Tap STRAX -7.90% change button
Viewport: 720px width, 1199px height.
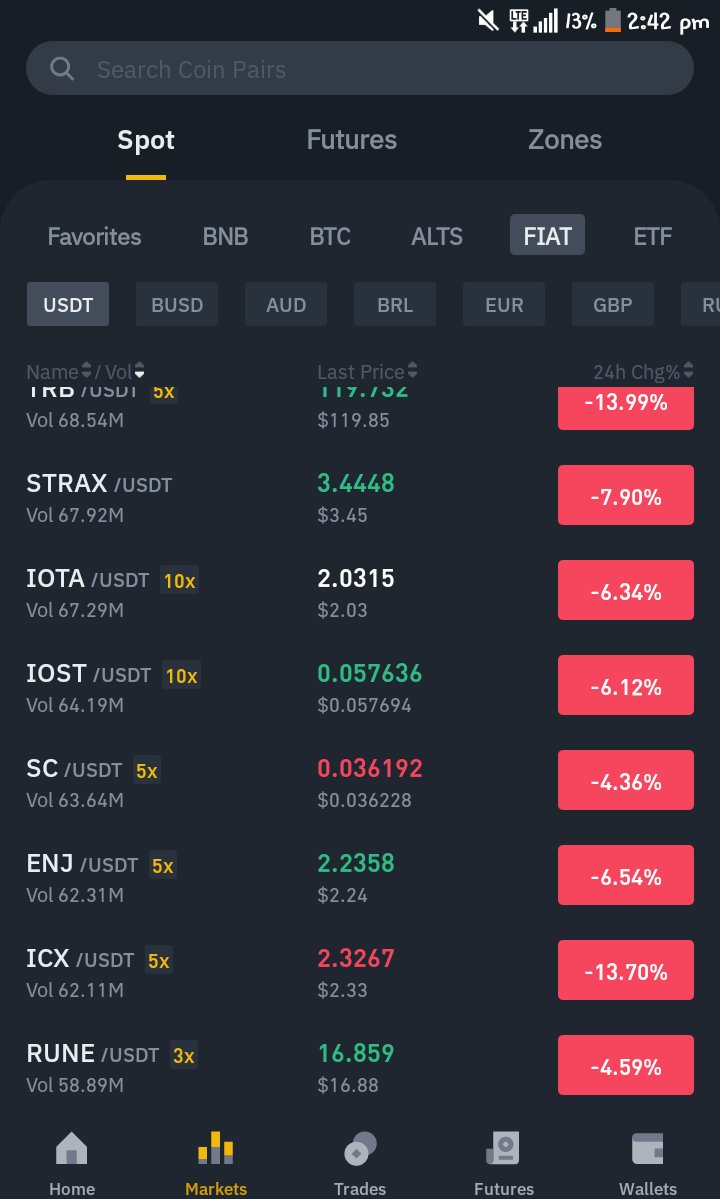pos(626,496)
